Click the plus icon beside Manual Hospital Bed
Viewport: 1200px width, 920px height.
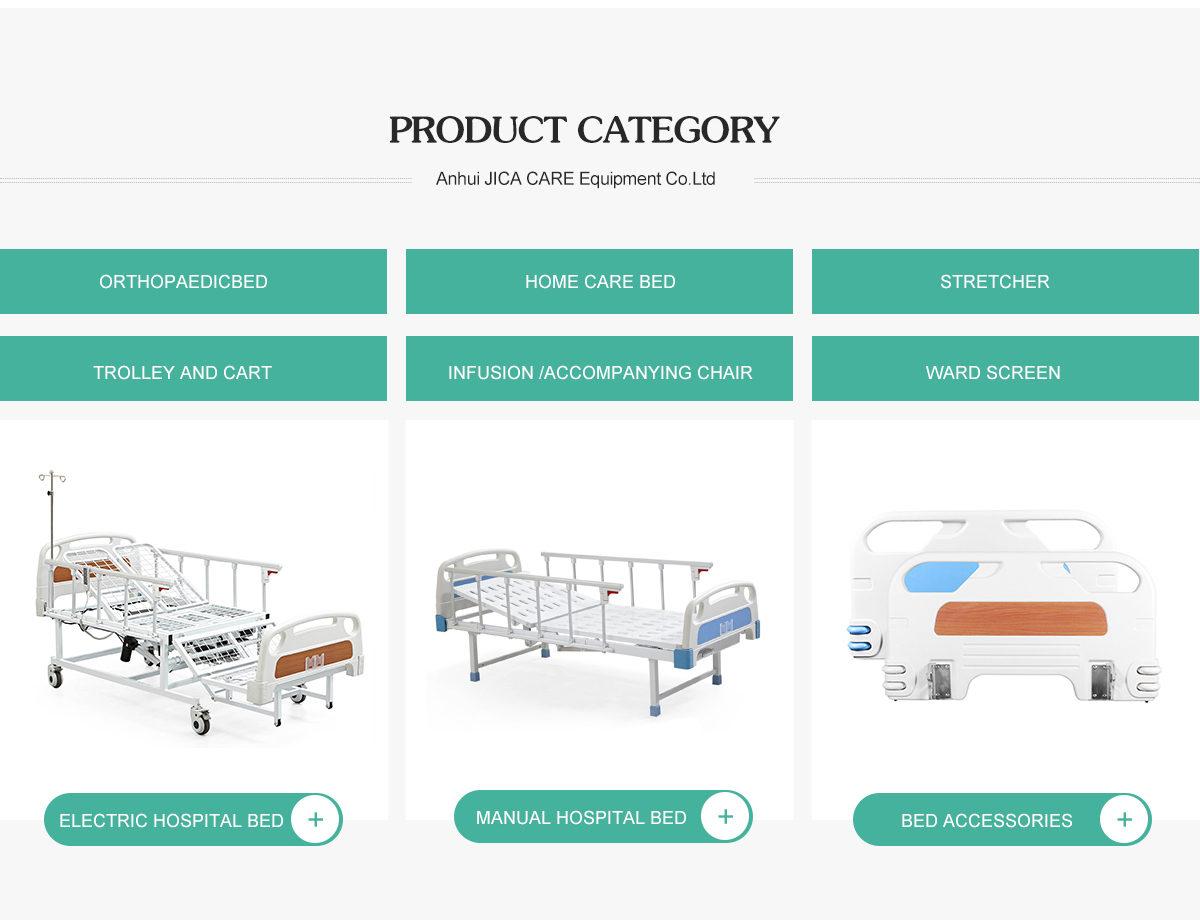pyautogui.click(x=725, y=817)
